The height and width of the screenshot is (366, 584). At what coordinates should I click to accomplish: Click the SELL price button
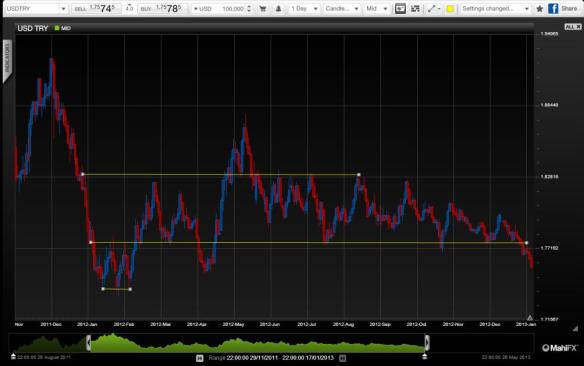96,9
